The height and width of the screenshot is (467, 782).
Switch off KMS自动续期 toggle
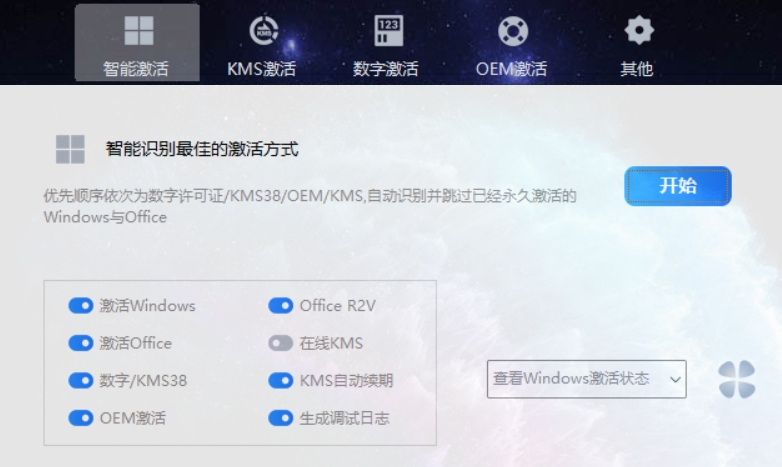281,381
